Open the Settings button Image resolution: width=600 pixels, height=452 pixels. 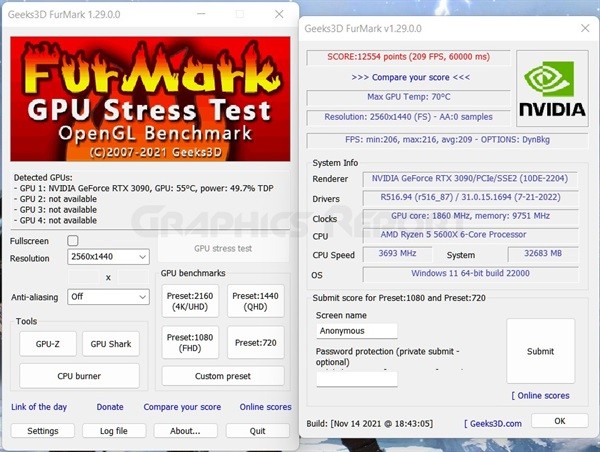click(43, 431)
